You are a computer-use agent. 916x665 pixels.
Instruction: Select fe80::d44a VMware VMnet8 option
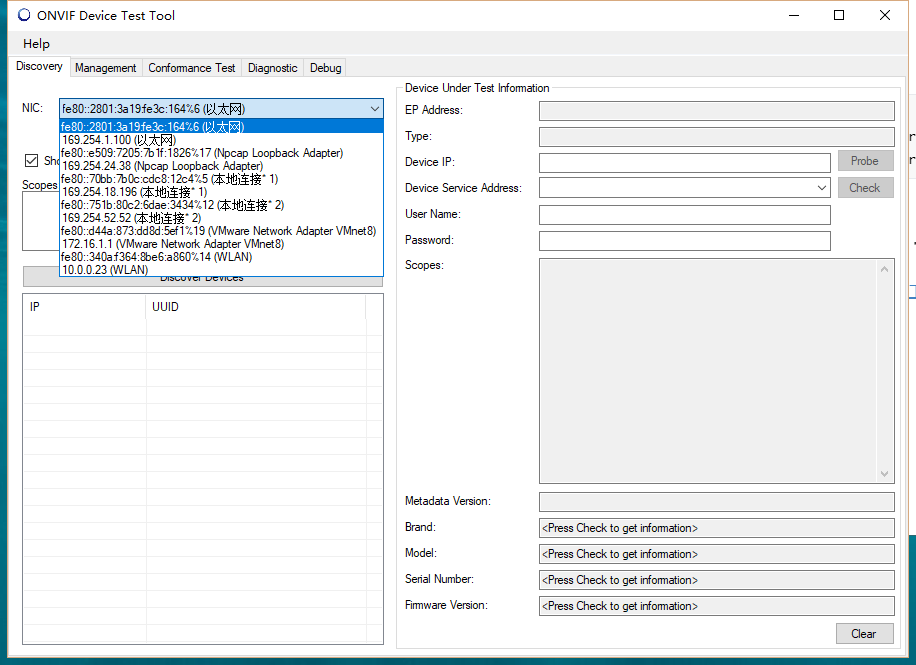[222, 231]
